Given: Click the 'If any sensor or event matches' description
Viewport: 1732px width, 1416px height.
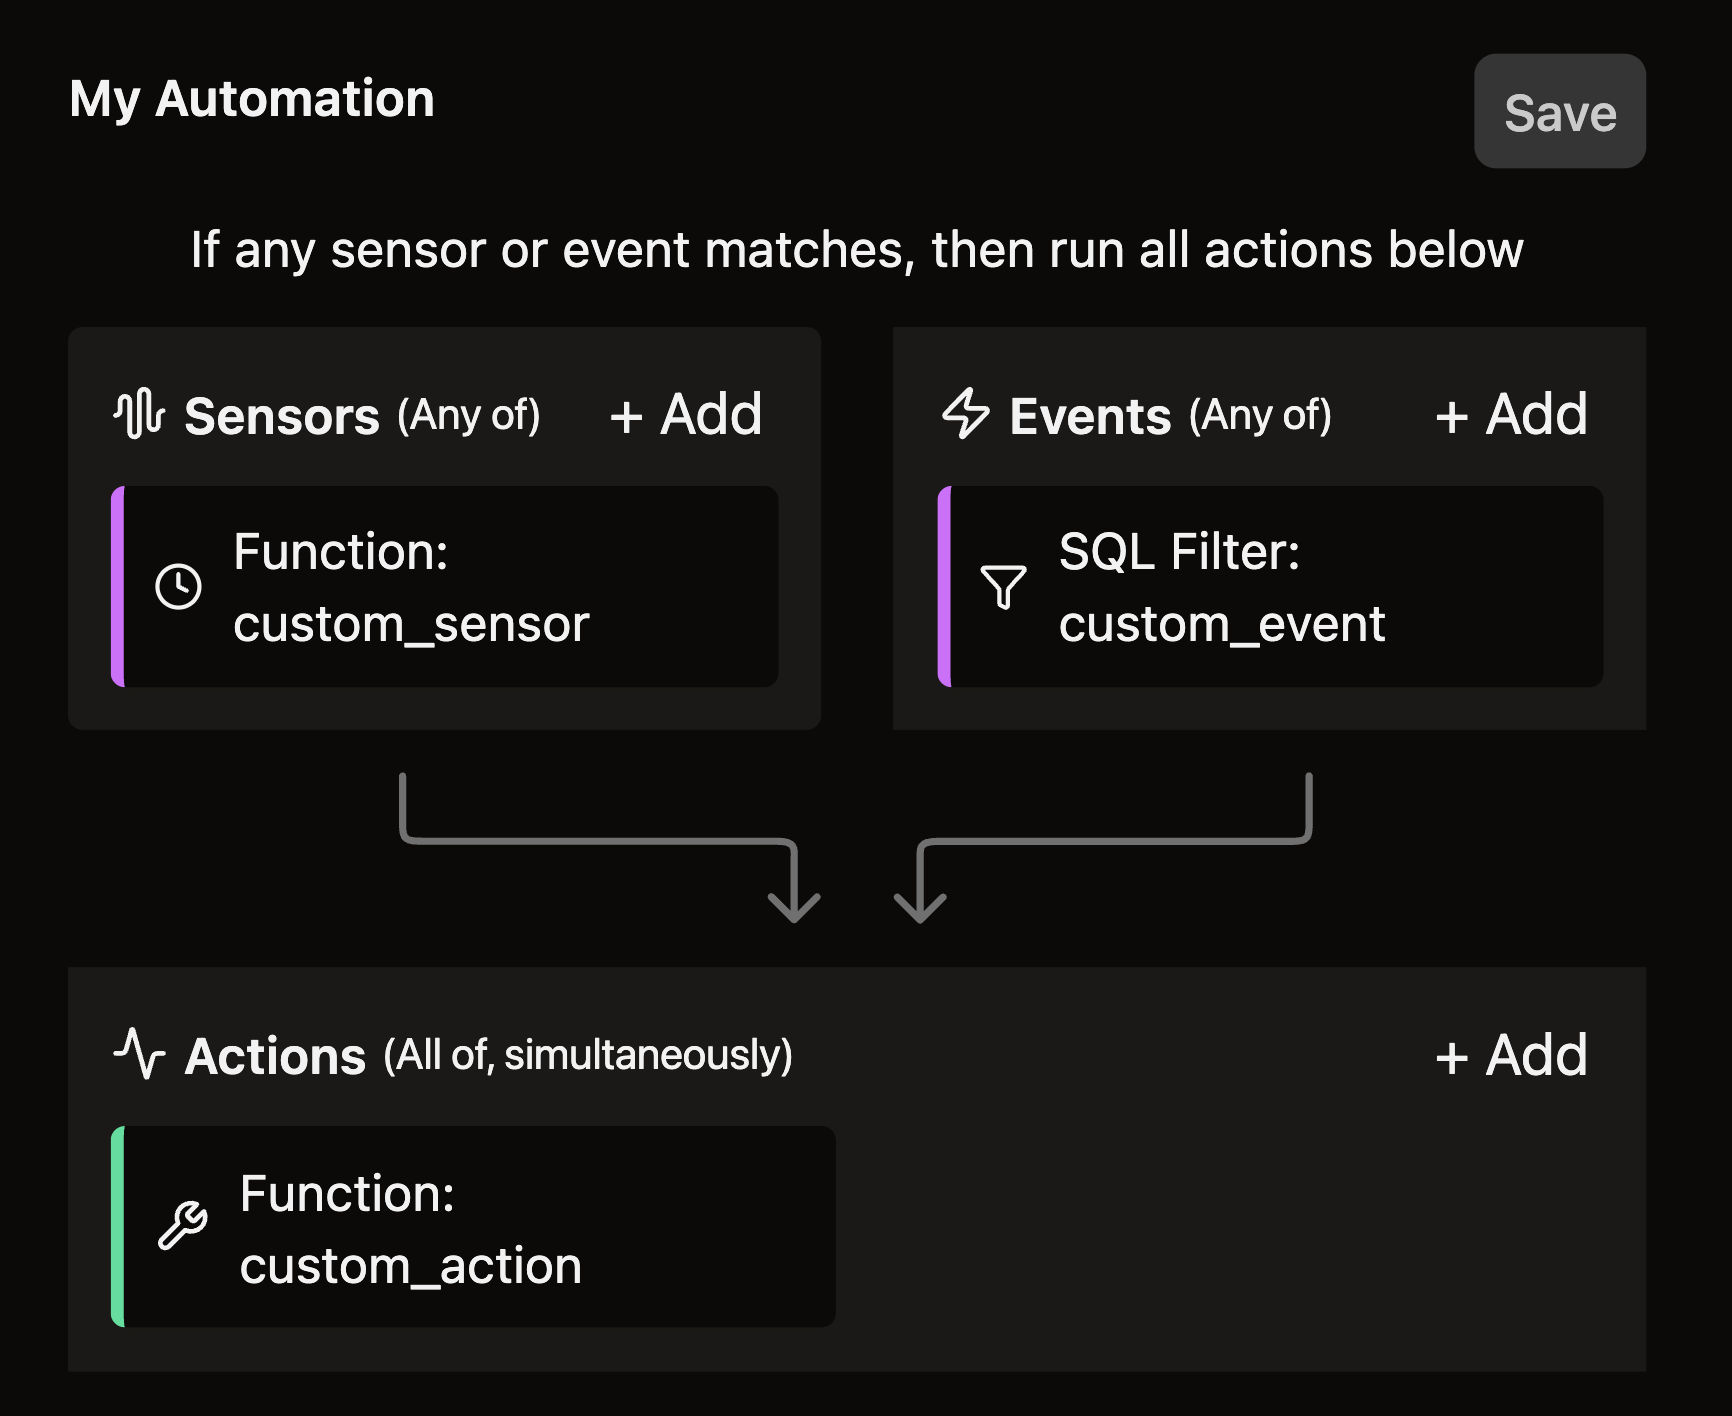Looking at the screenshot, I should point(857,250).
